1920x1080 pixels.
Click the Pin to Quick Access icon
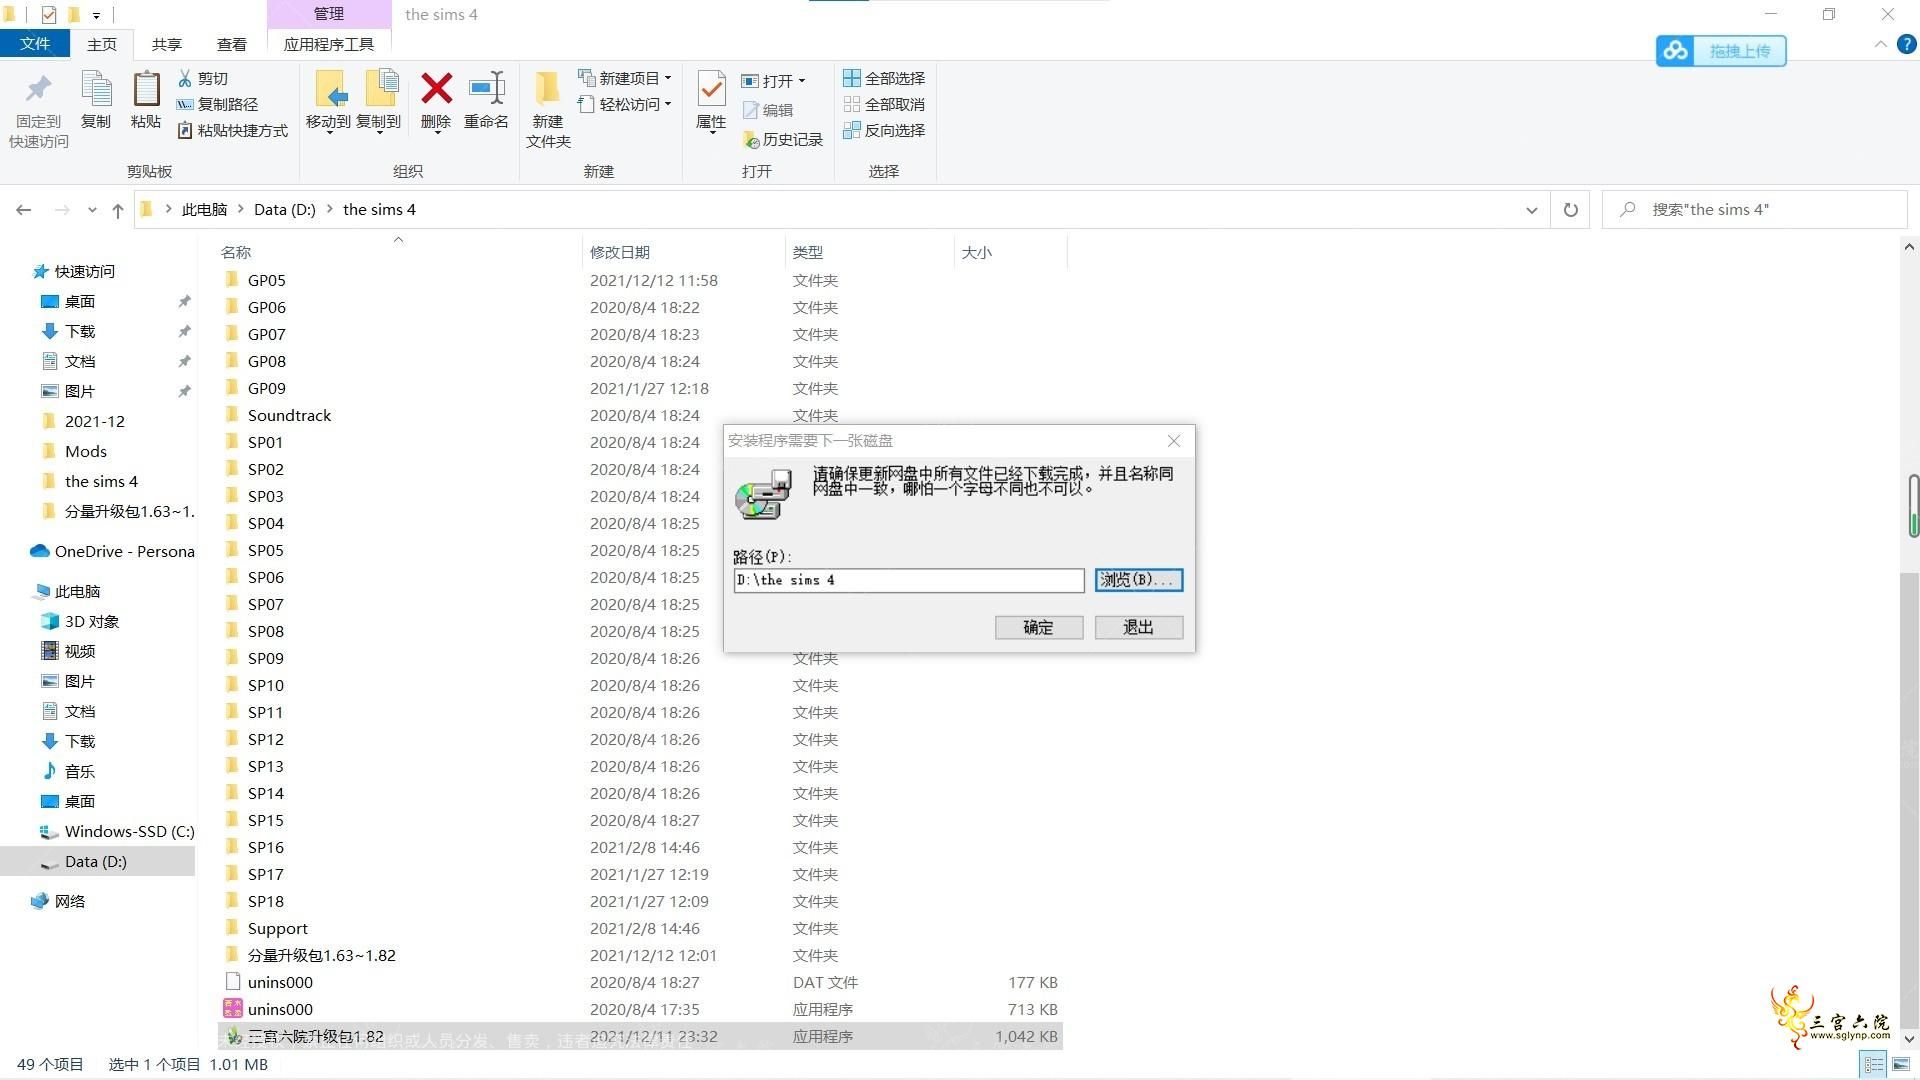pos(38,90)
